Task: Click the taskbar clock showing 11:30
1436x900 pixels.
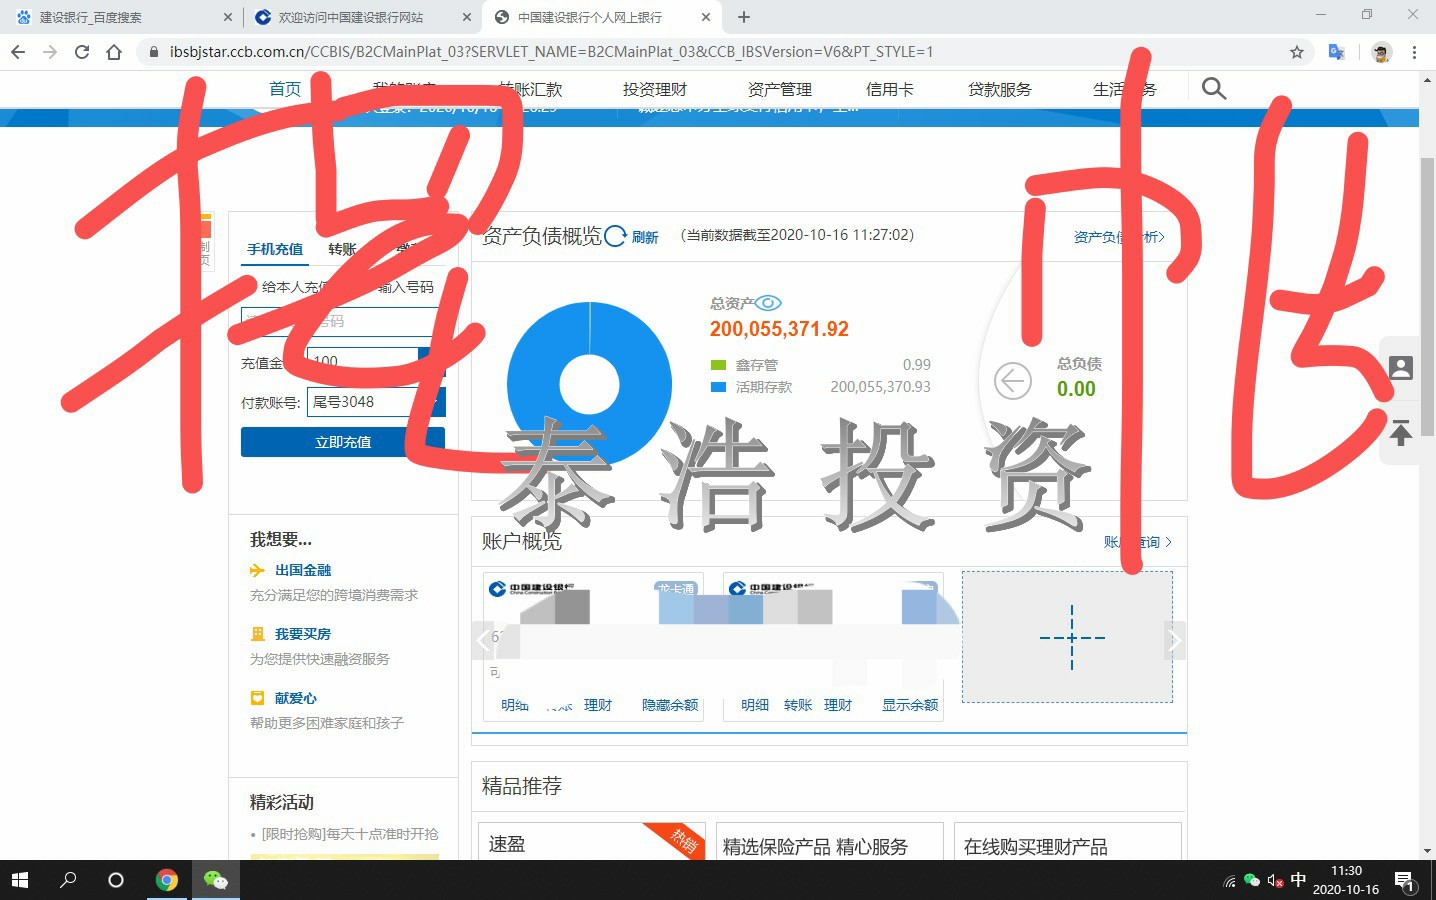Action: coord(1346,880)
